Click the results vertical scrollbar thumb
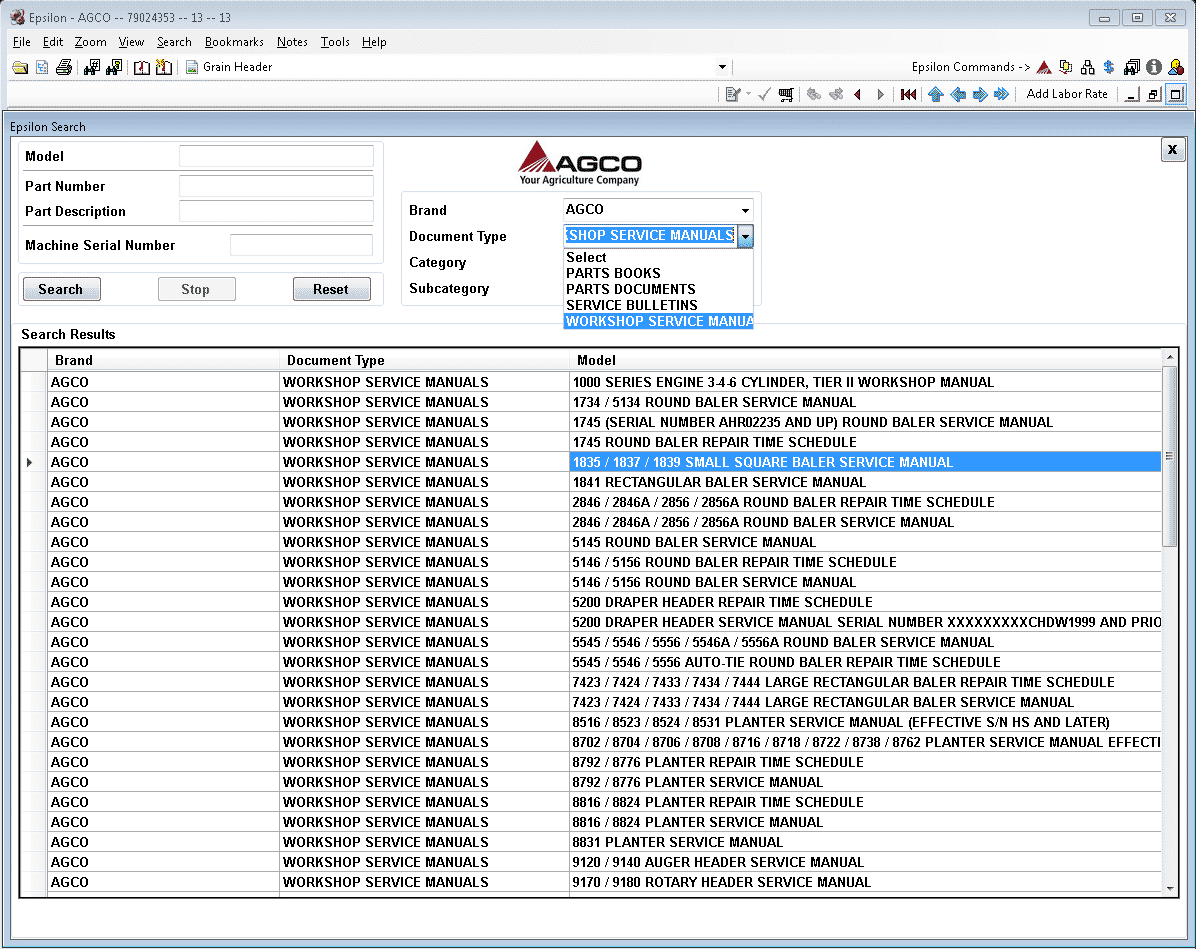 point(1169,455)
